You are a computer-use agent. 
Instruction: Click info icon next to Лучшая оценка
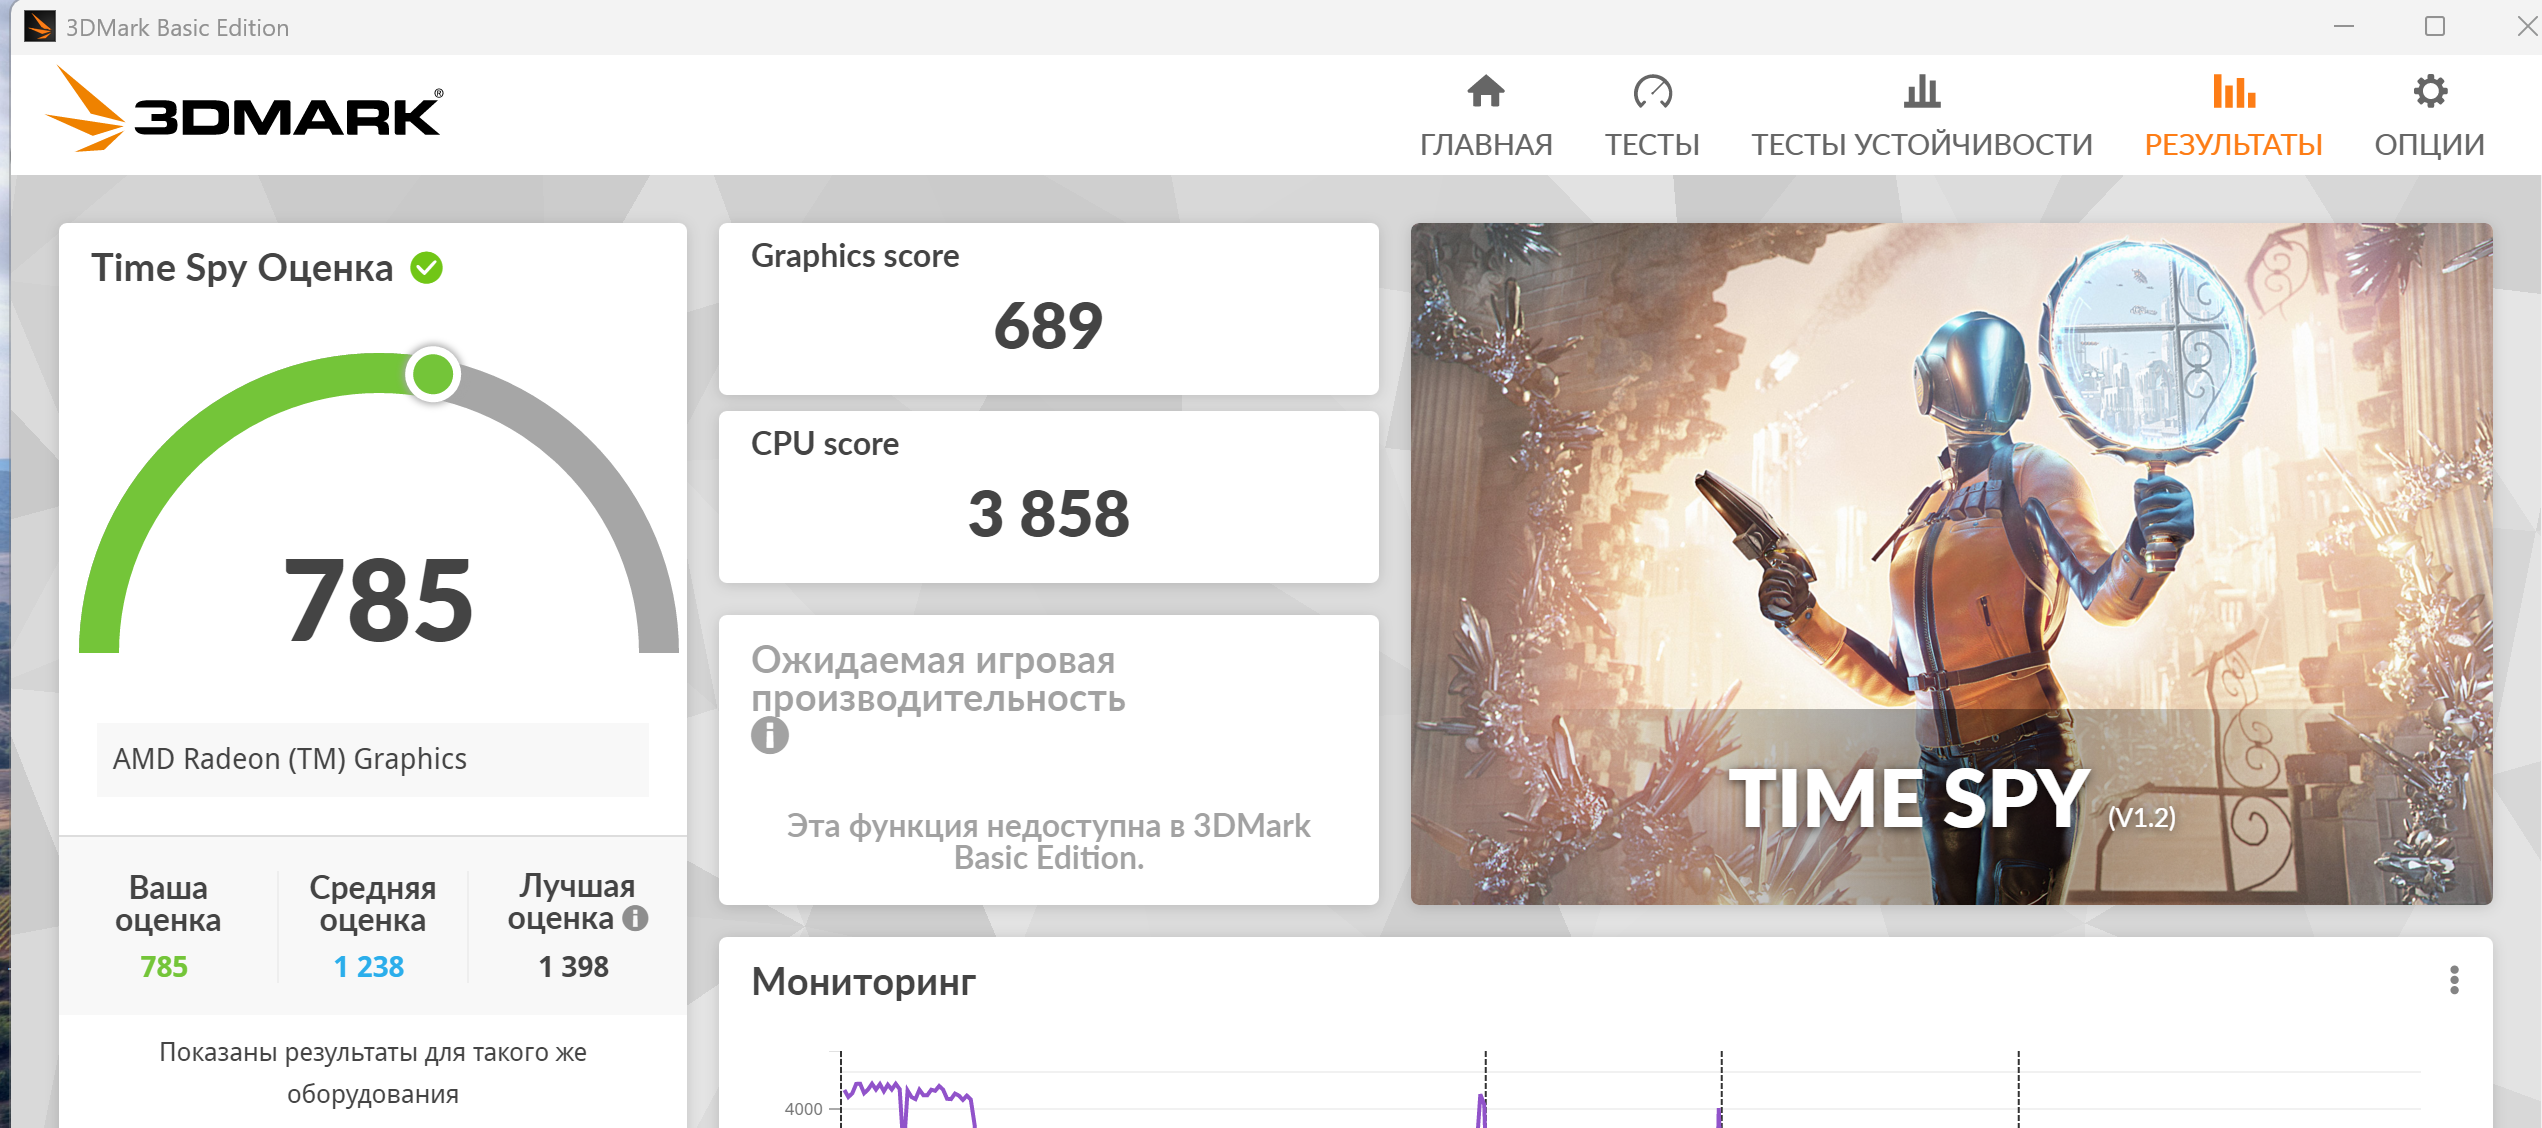[635, 918]
